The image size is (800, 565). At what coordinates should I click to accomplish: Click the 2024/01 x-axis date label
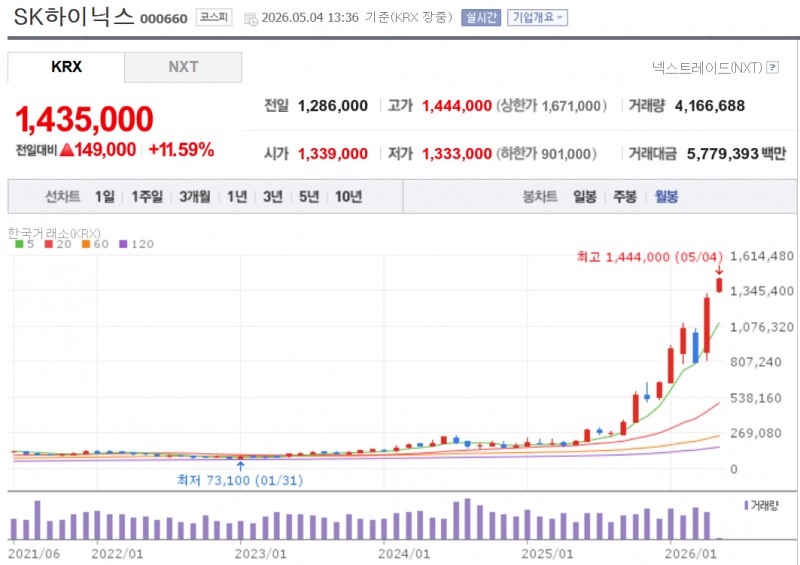pos(404,554)
